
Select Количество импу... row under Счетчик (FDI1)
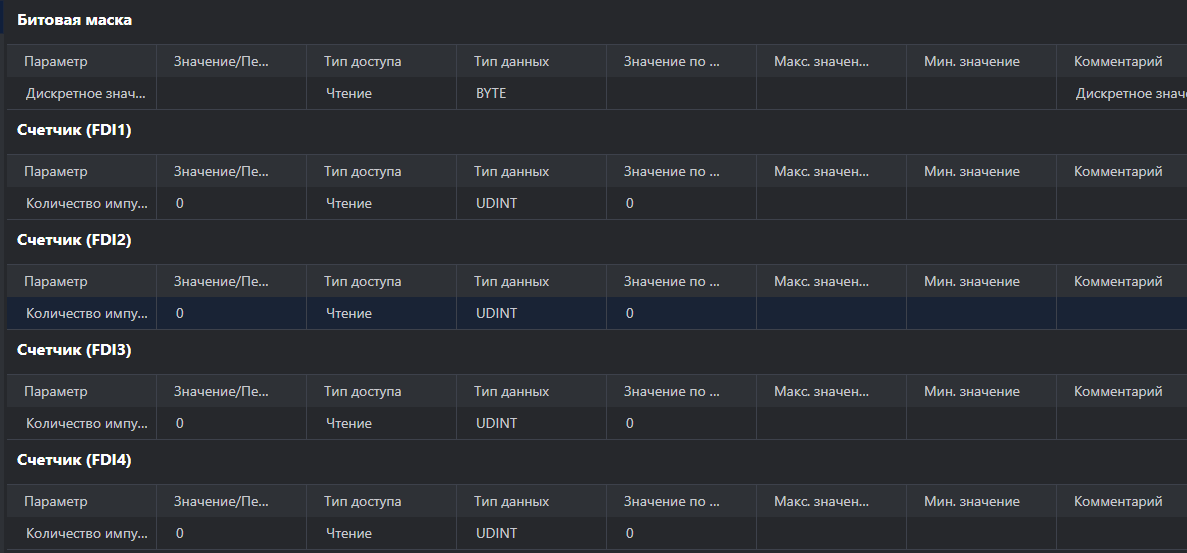click(x=597, y=203)
